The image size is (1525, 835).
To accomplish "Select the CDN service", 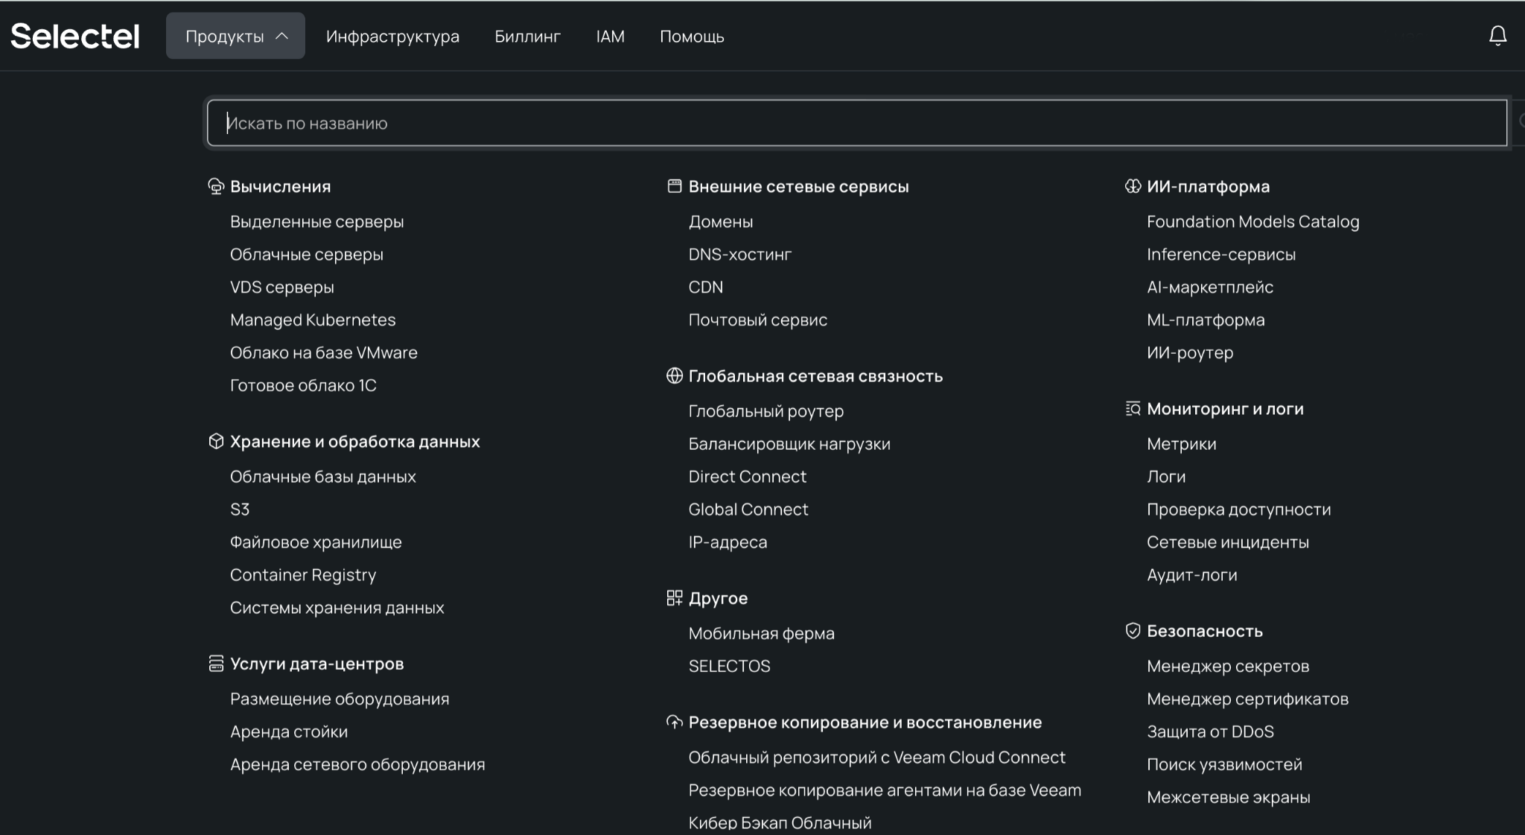I will 706,287.
